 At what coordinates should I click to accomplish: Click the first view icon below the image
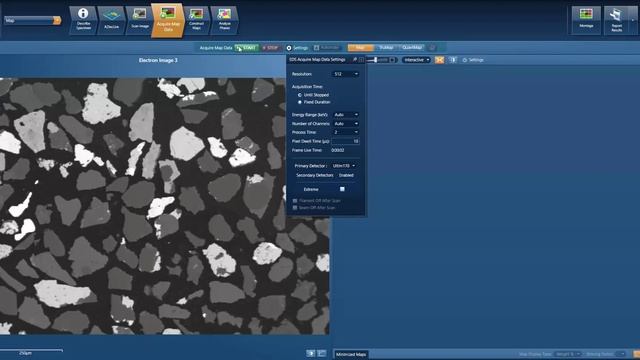(x=311, y=353)
